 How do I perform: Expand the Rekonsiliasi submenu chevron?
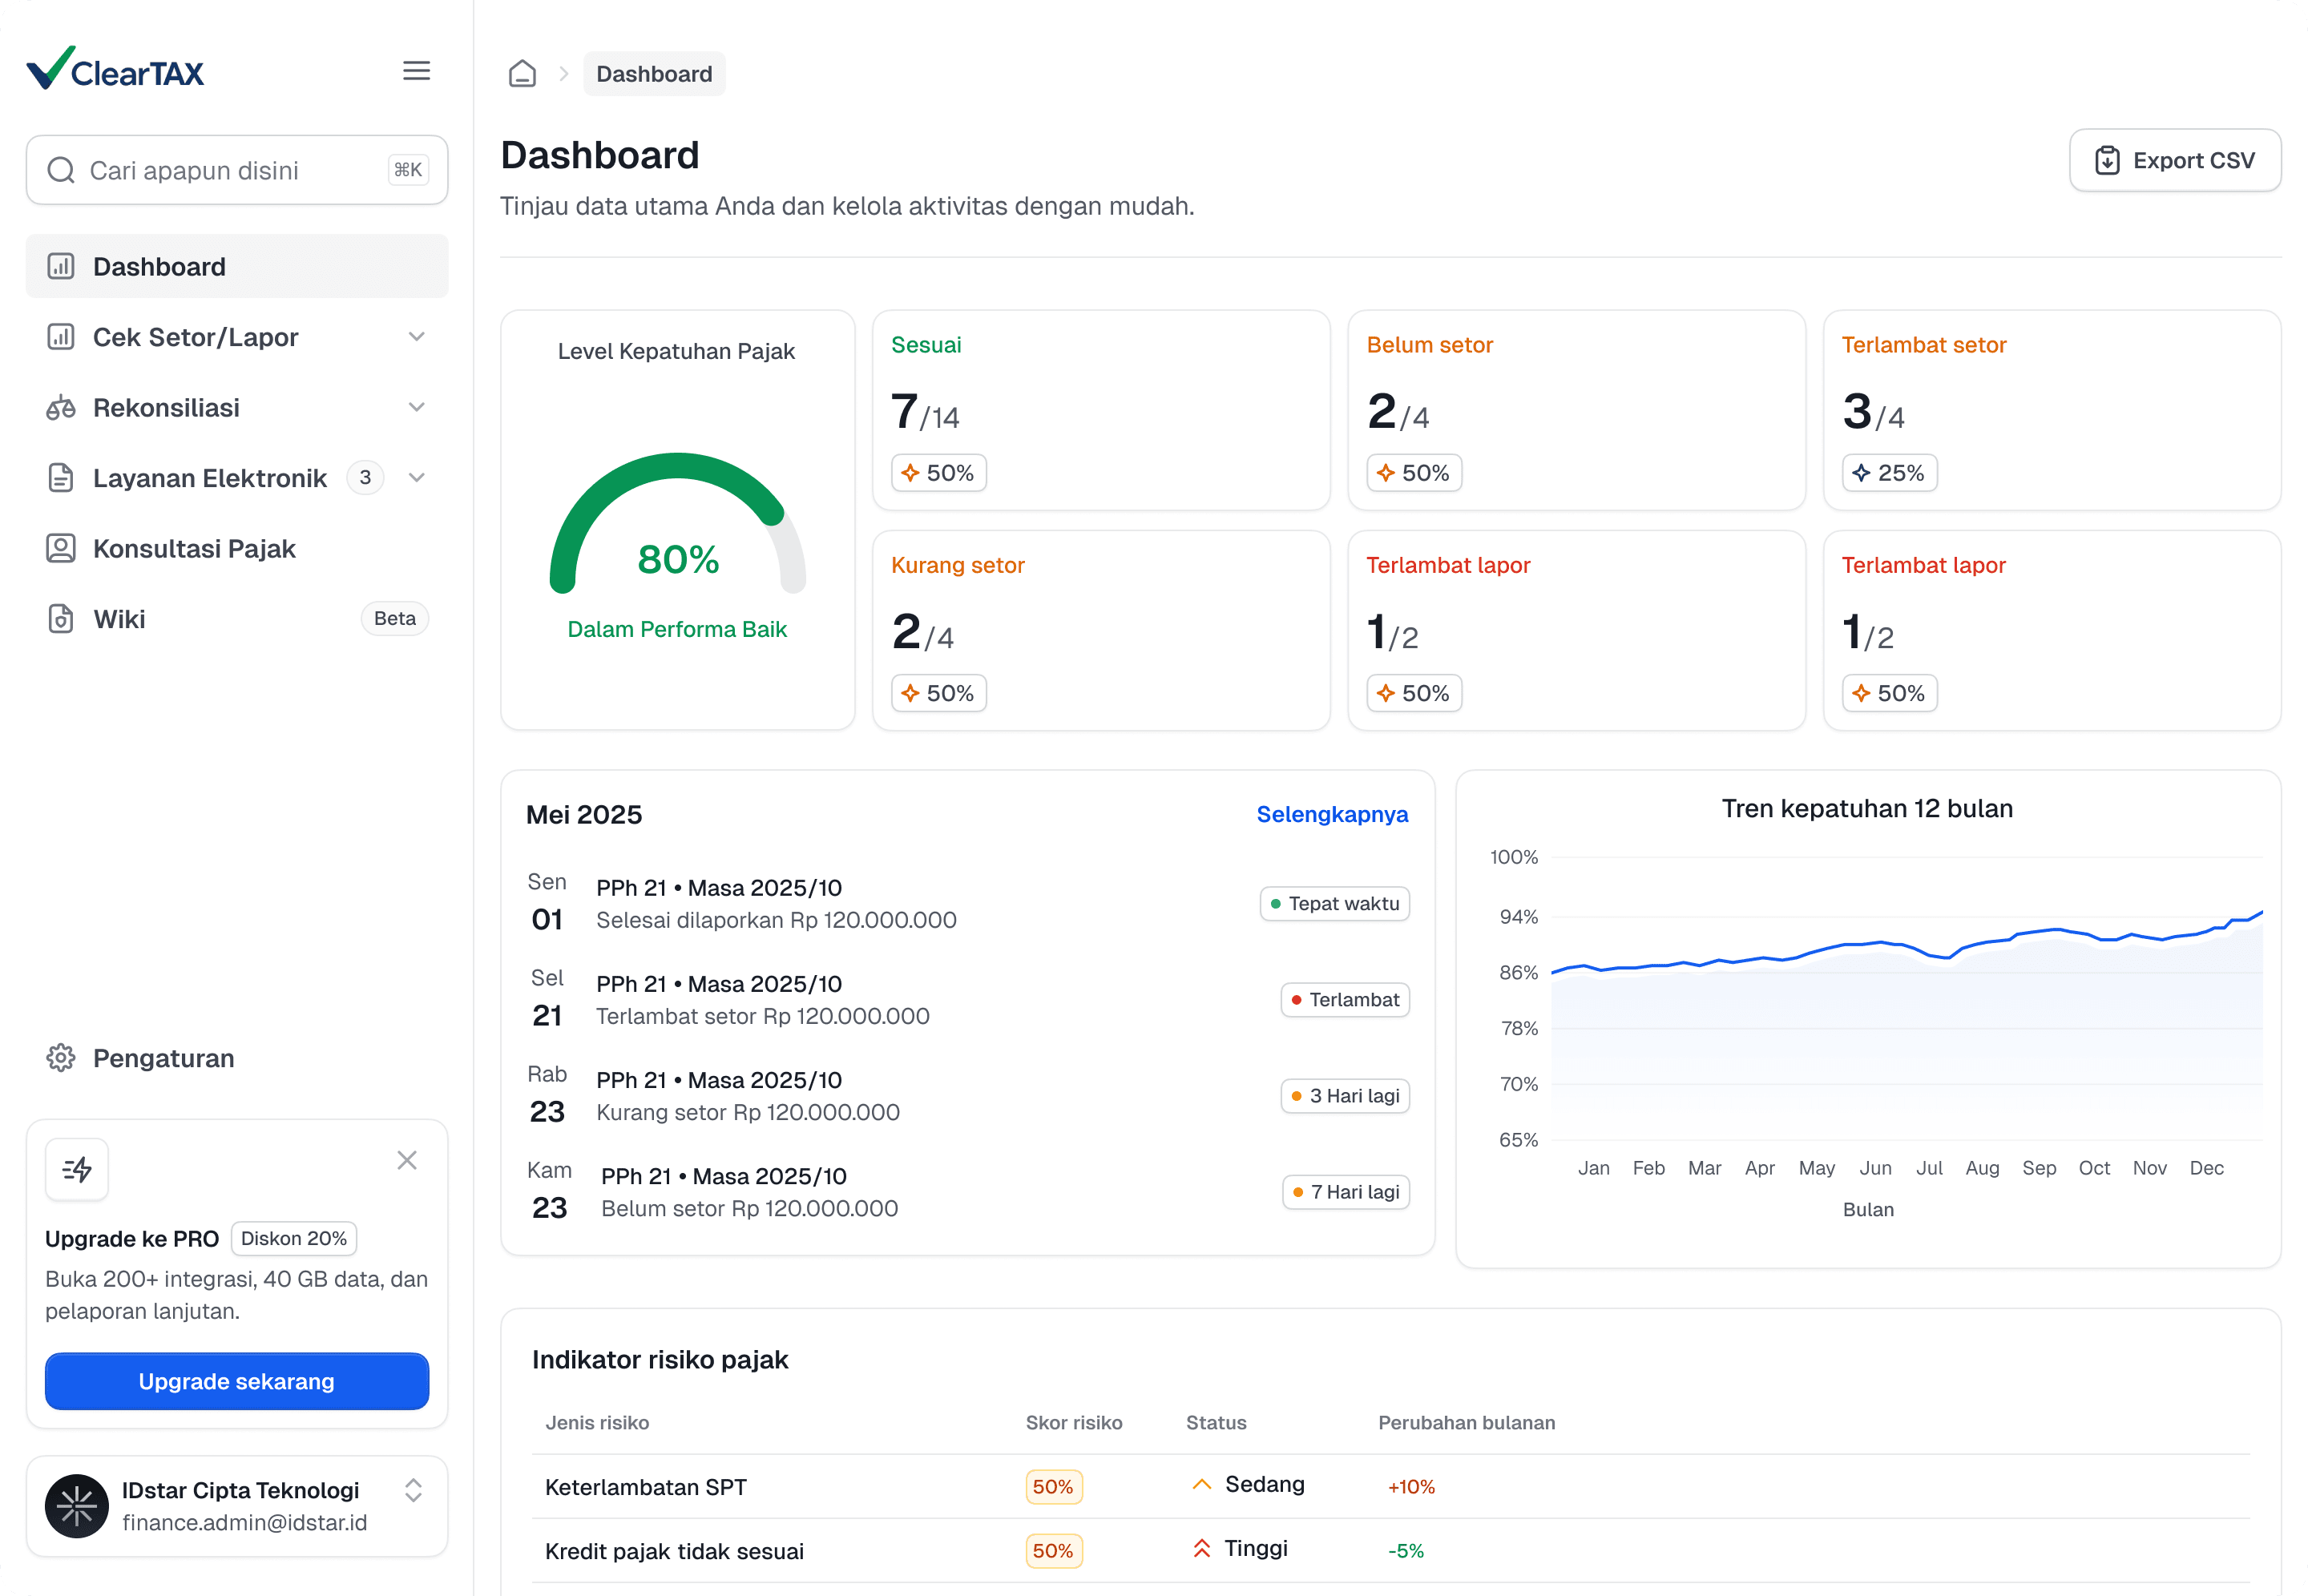(417, 407)
